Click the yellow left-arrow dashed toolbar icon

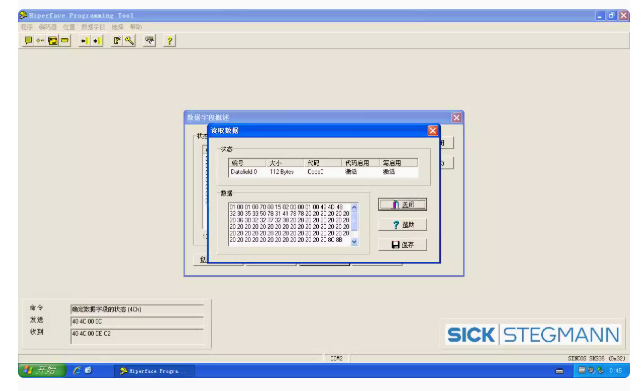click(40, 41)
